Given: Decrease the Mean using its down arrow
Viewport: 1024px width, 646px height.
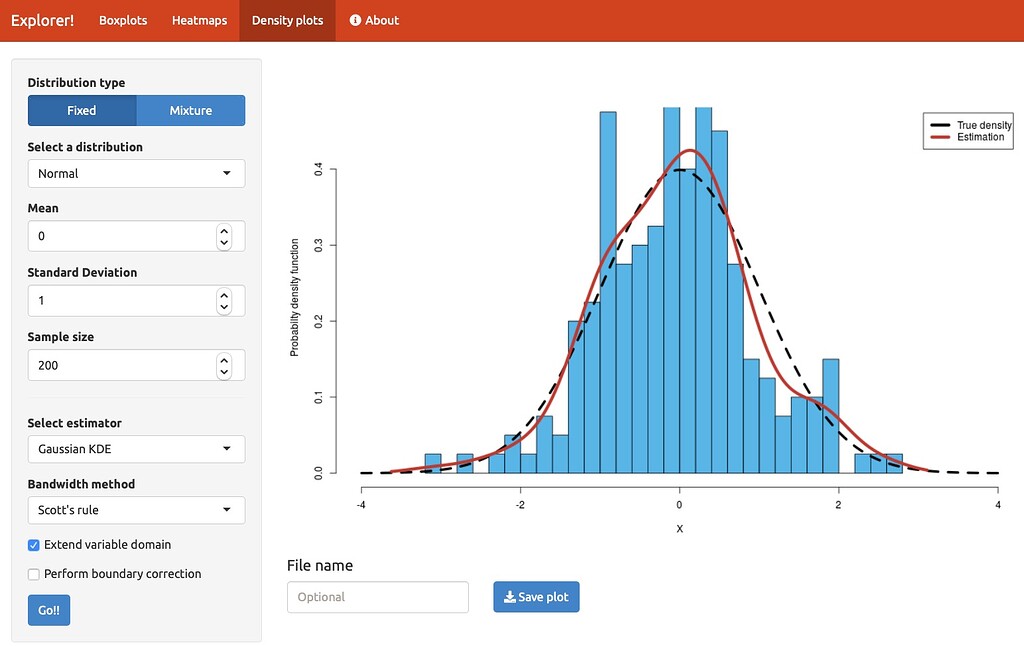Looking at the screenshot, I should (x=224, y=242).
